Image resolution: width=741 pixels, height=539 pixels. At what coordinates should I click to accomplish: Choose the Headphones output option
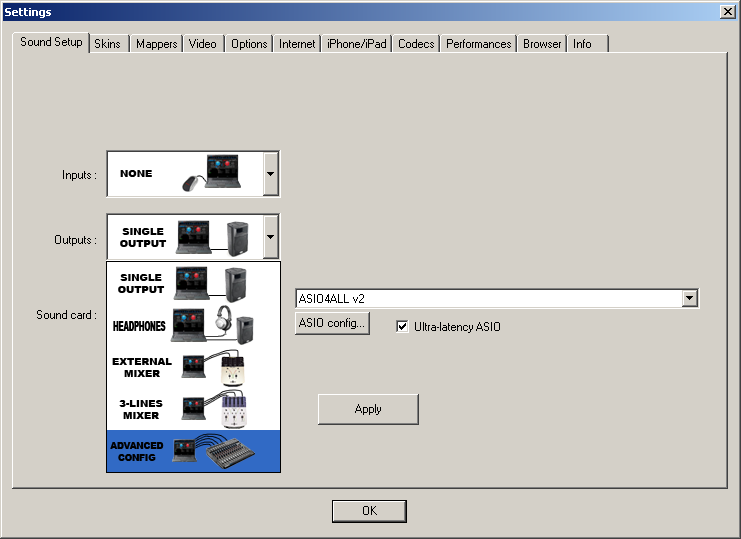point(193,325)
